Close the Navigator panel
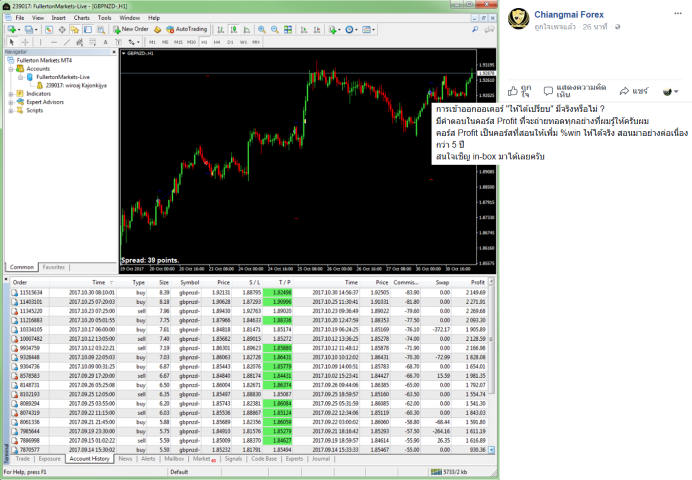The image size is (692, 480). pyautogui.click(x=114, y=52)
